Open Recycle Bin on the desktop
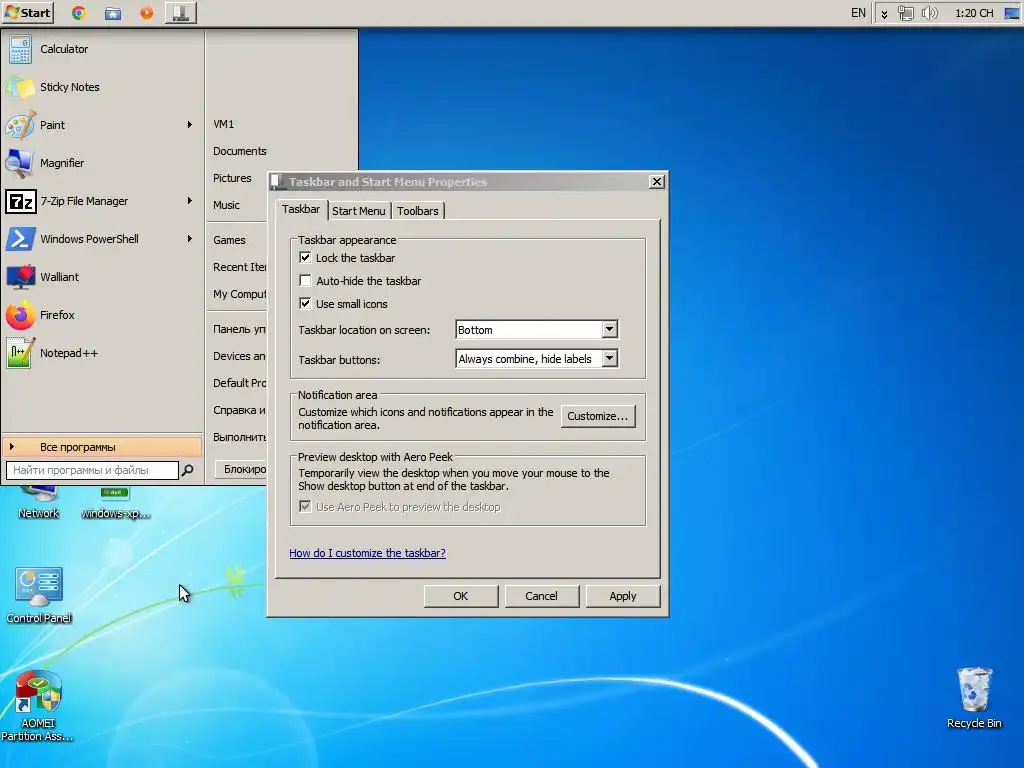 tap(974, 697)
